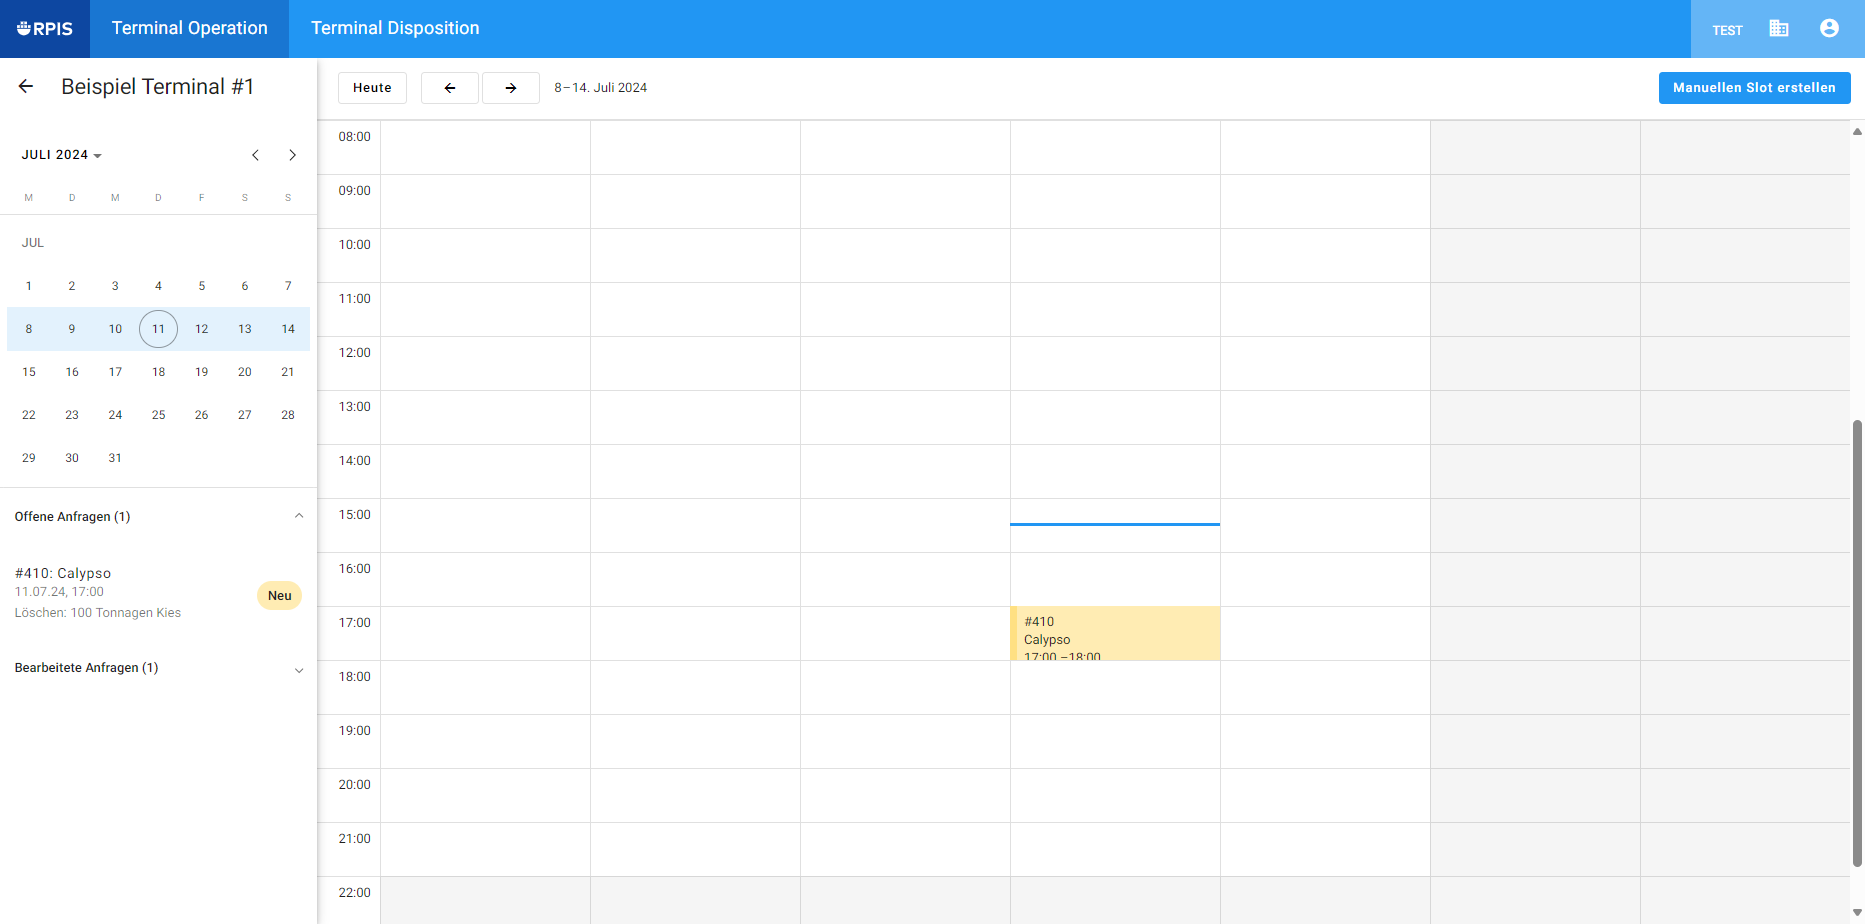Select July 30 in the mini calendar

pos(72,458)
